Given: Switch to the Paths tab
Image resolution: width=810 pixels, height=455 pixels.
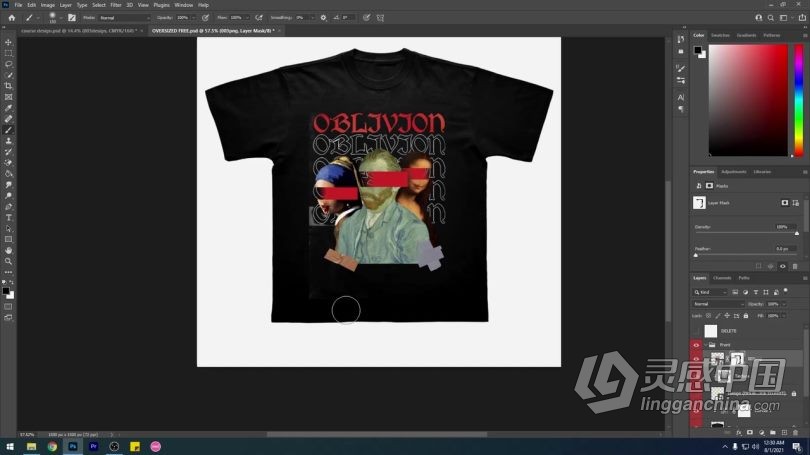Looking at the screenshot, I should [744, 278].
